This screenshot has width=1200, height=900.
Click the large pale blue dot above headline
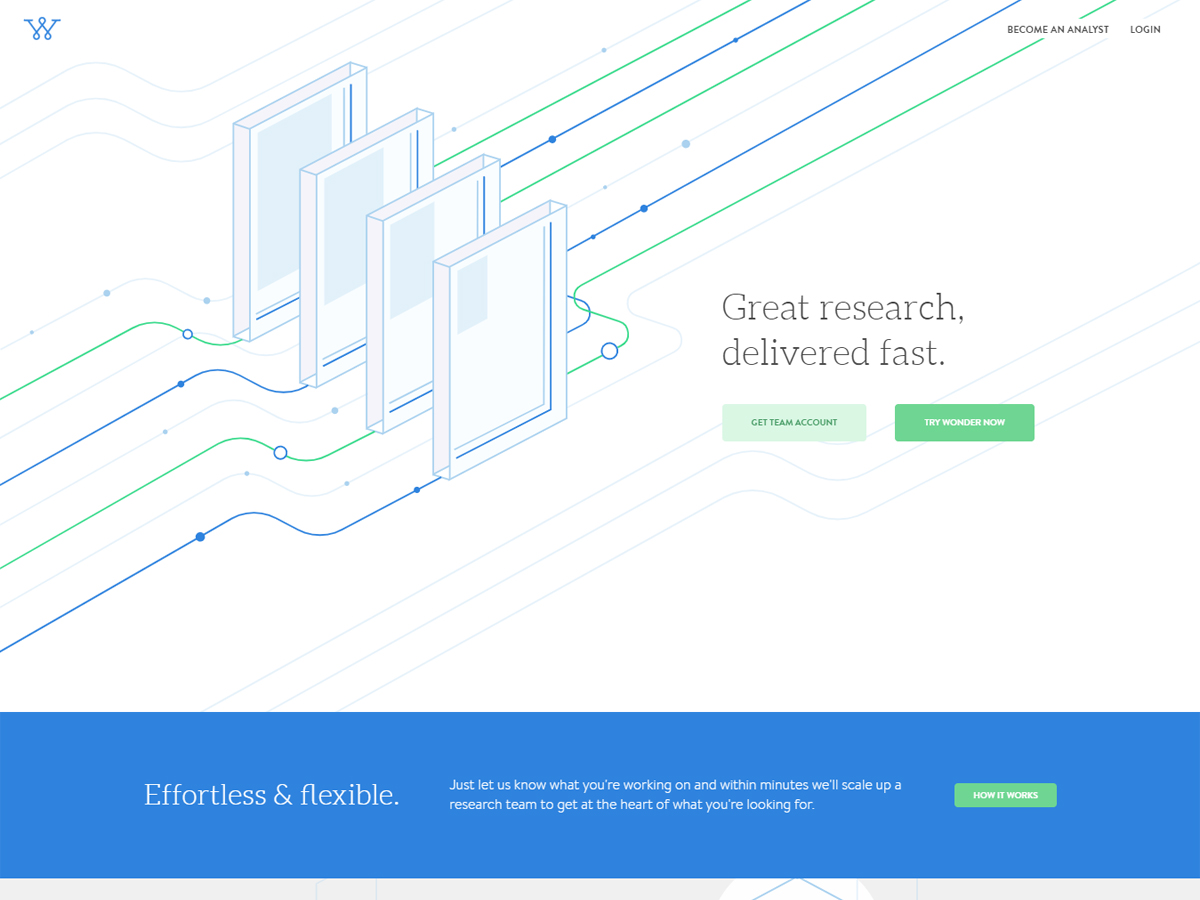[686, 144]
